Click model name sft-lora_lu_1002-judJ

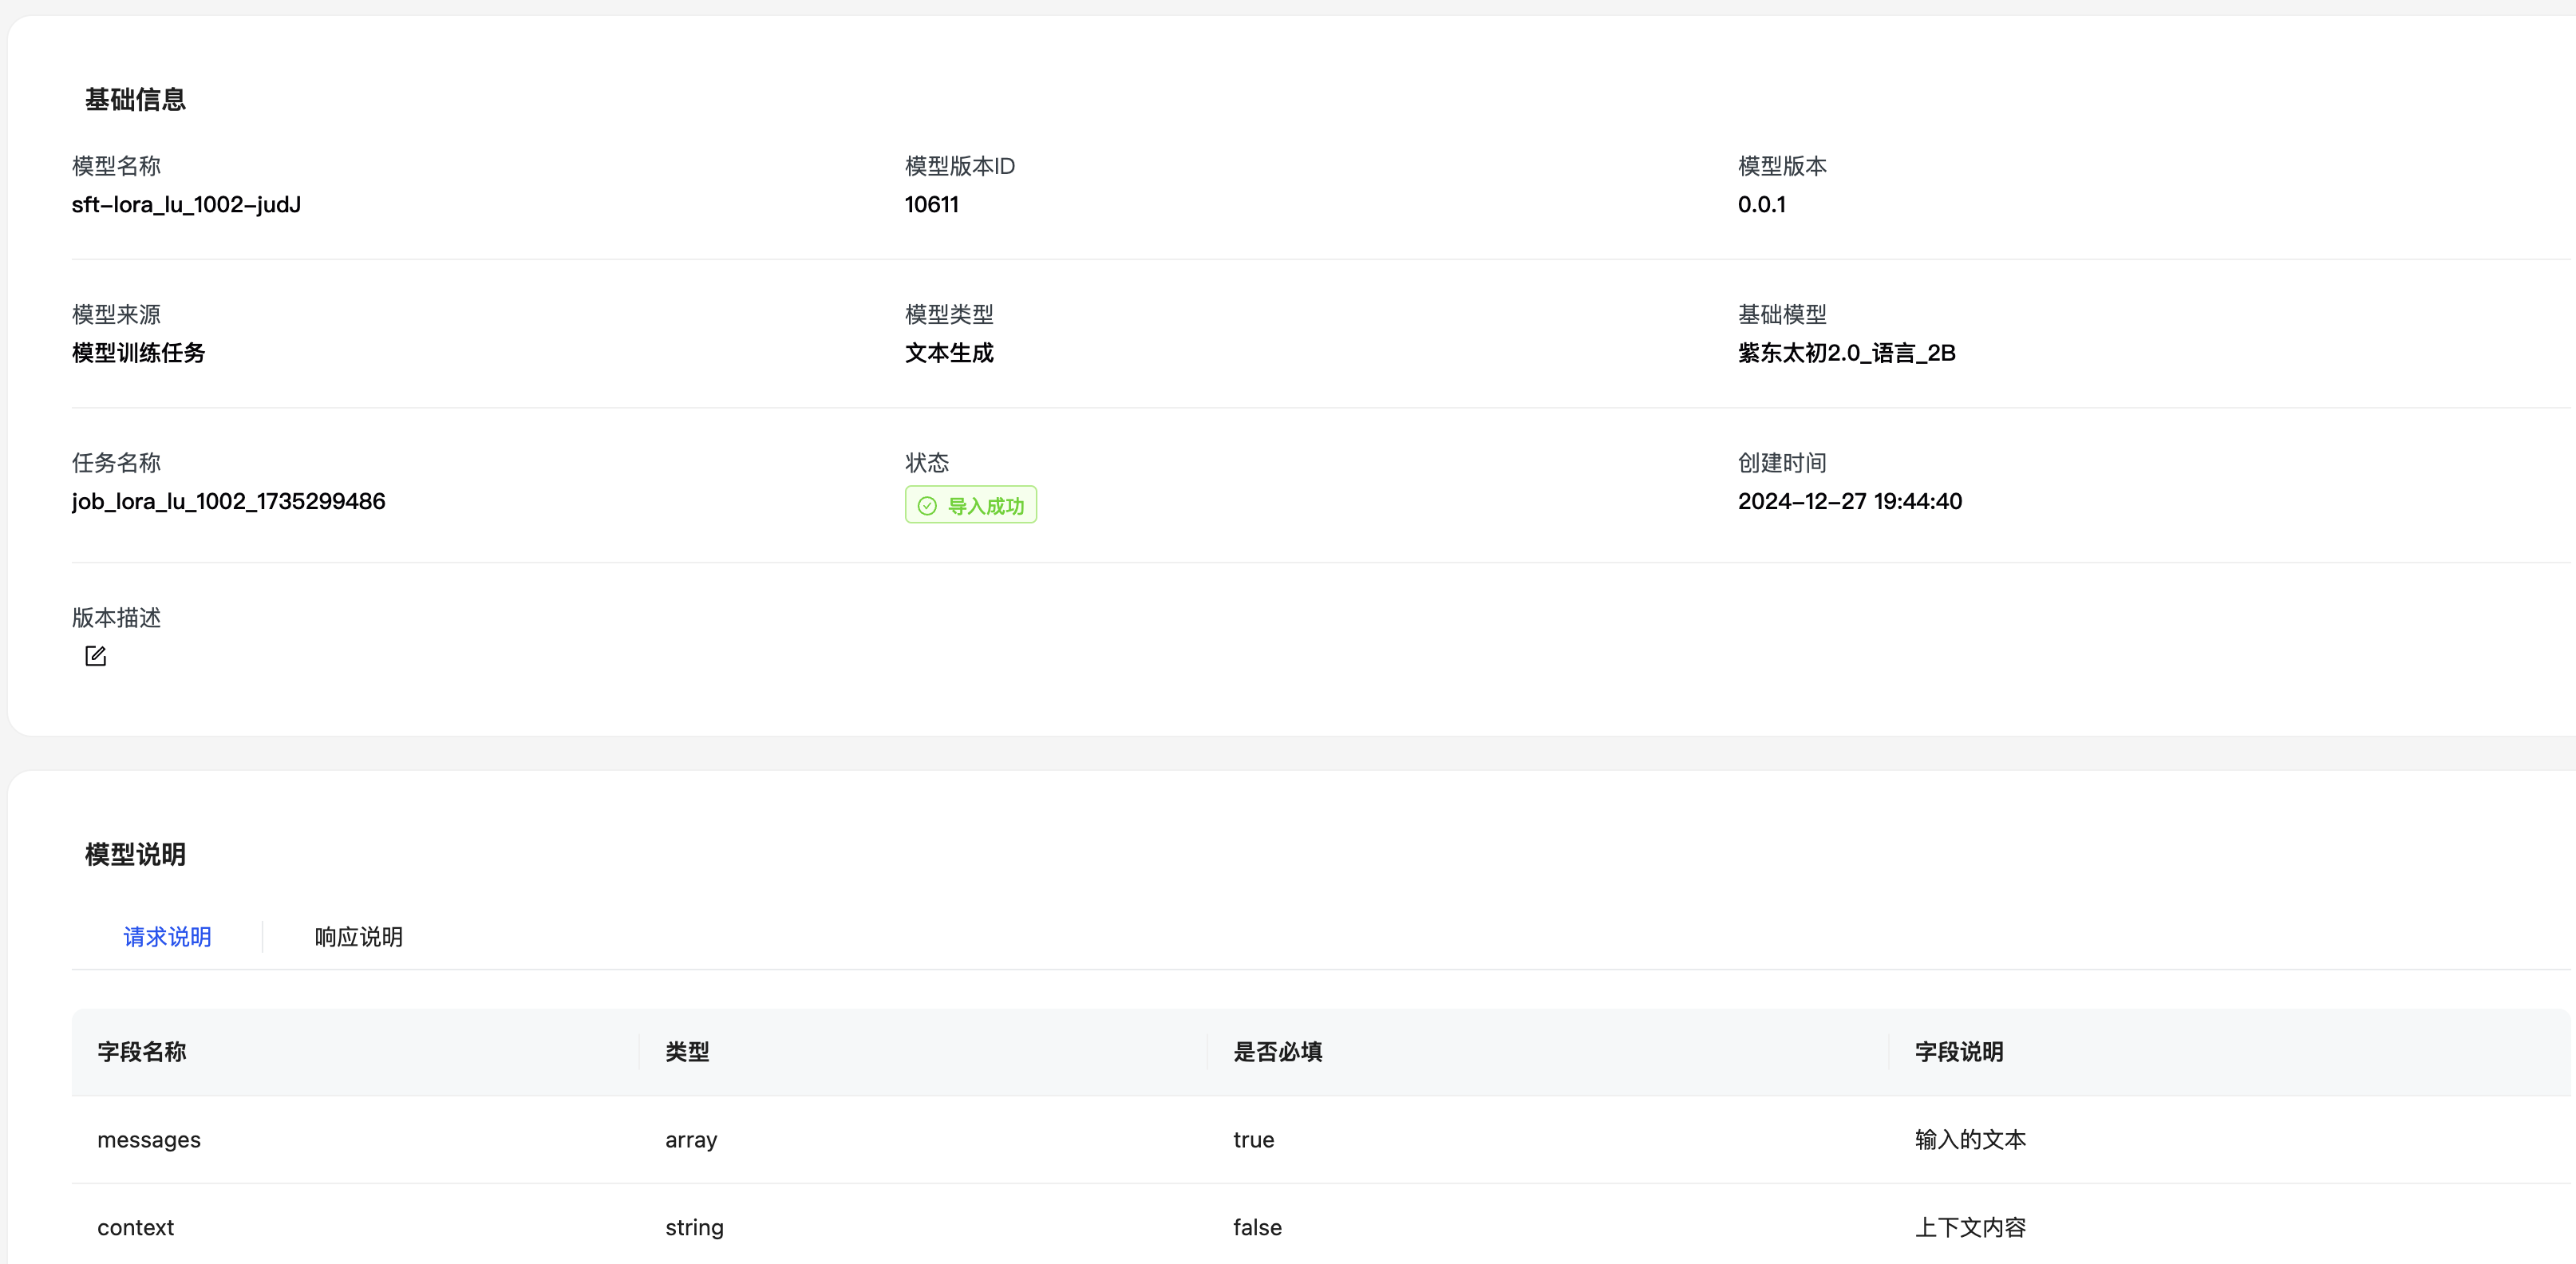[186, 205]
